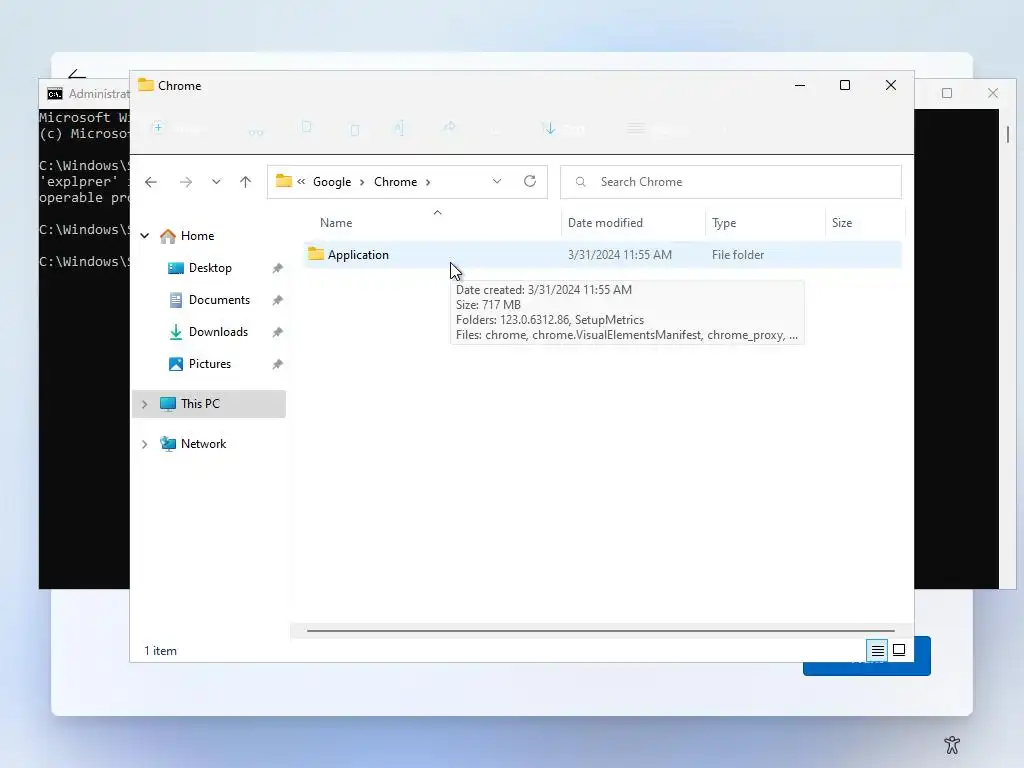This screenshot has width=1024, height=768.
Task: Expand the This PC tree node
Action: coord(145,404)
